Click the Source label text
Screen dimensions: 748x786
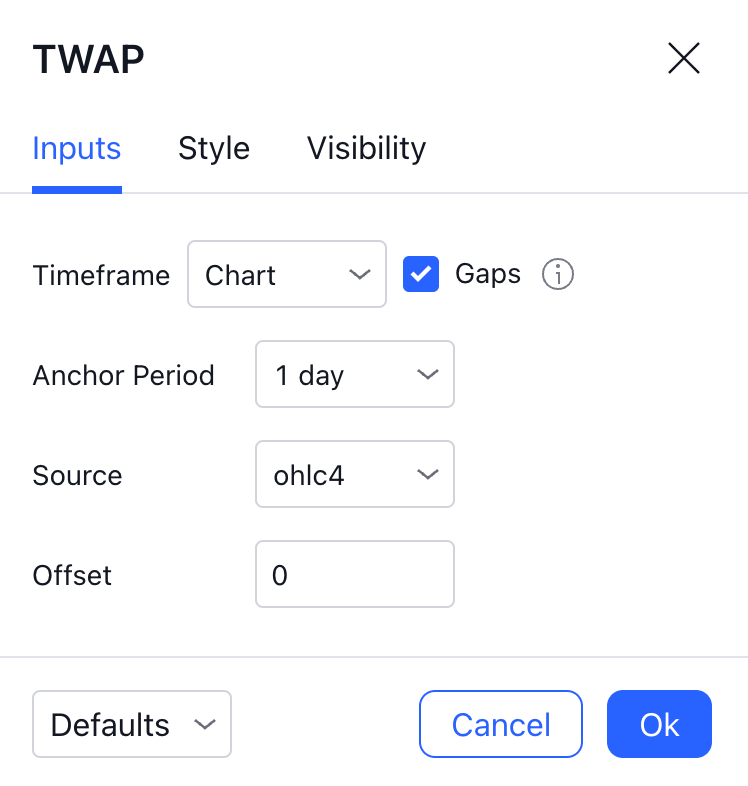[x=77, y=475]
